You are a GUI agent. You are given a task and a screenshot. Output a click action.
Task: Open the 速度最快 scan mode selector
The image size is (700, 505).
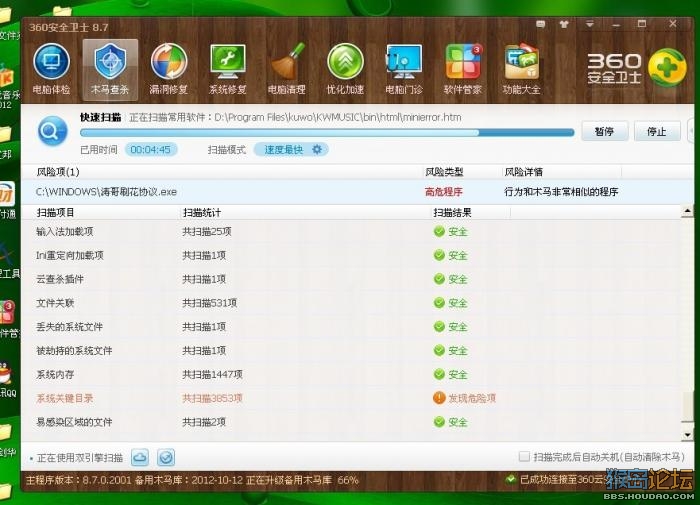click(291, 149)
